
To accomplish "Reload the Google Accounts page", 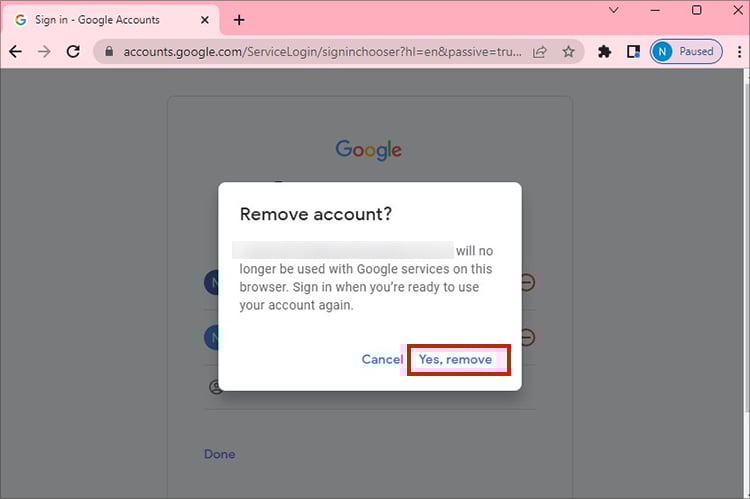I will click(73, 51).
